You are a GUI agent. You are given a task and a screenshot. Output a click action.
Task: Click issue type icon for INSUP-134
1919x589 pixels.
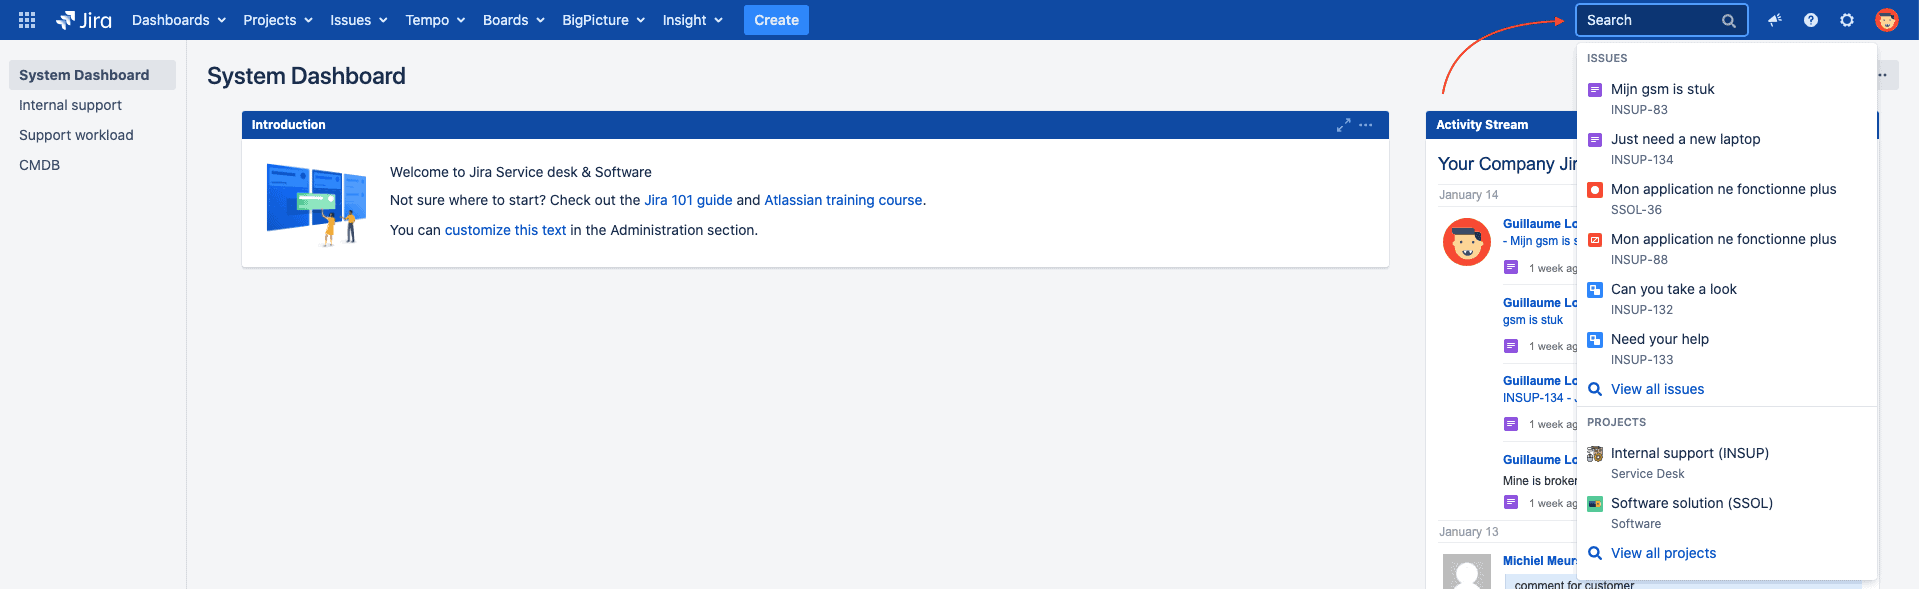(1595, 140)
